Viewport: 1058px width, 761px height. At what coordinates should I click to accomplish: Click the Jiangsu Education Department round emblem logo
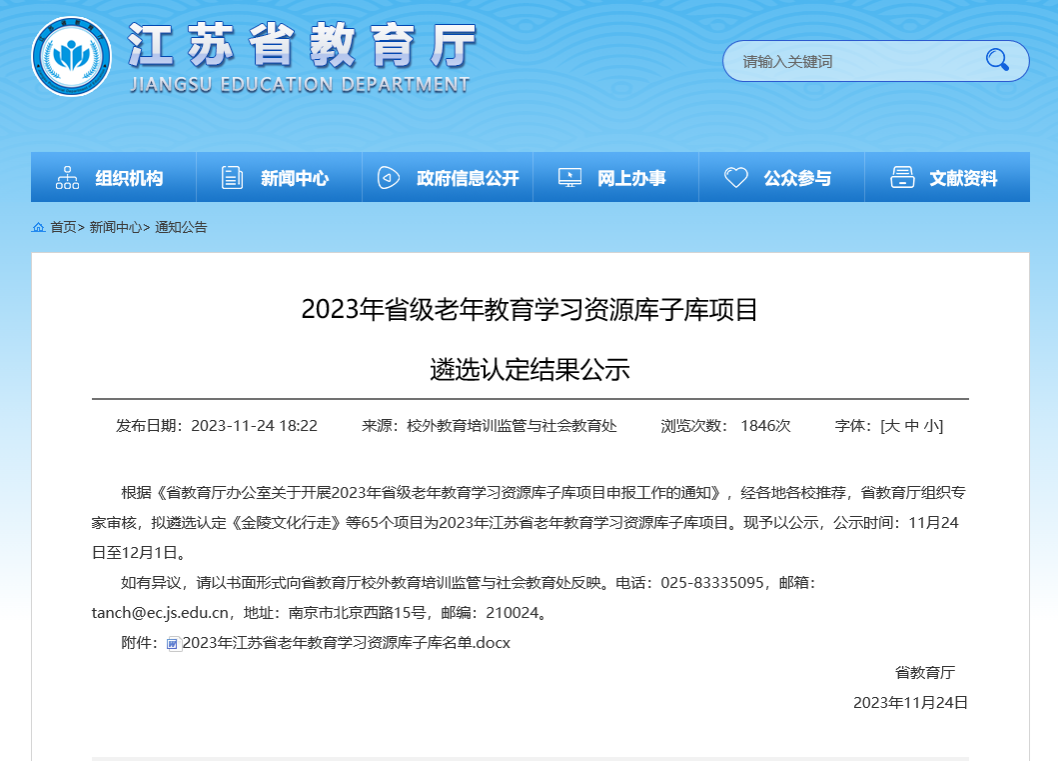click(71, 57)
